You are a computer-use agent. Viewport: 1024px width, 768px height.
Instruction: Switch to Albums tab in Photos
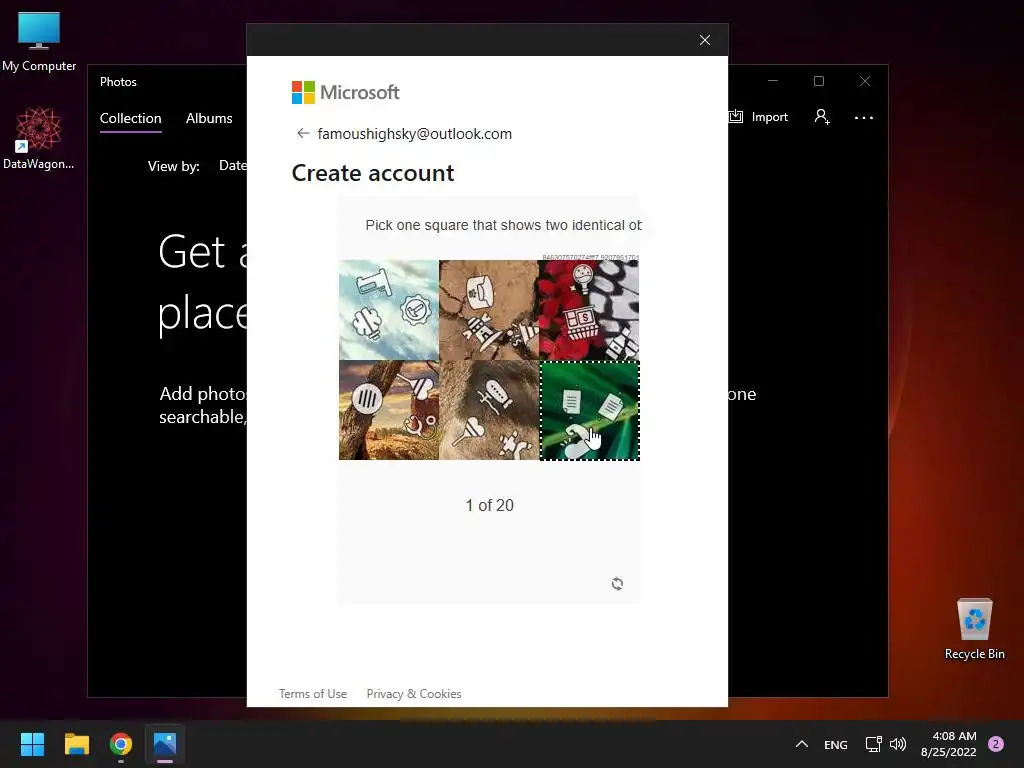(209, 118)
